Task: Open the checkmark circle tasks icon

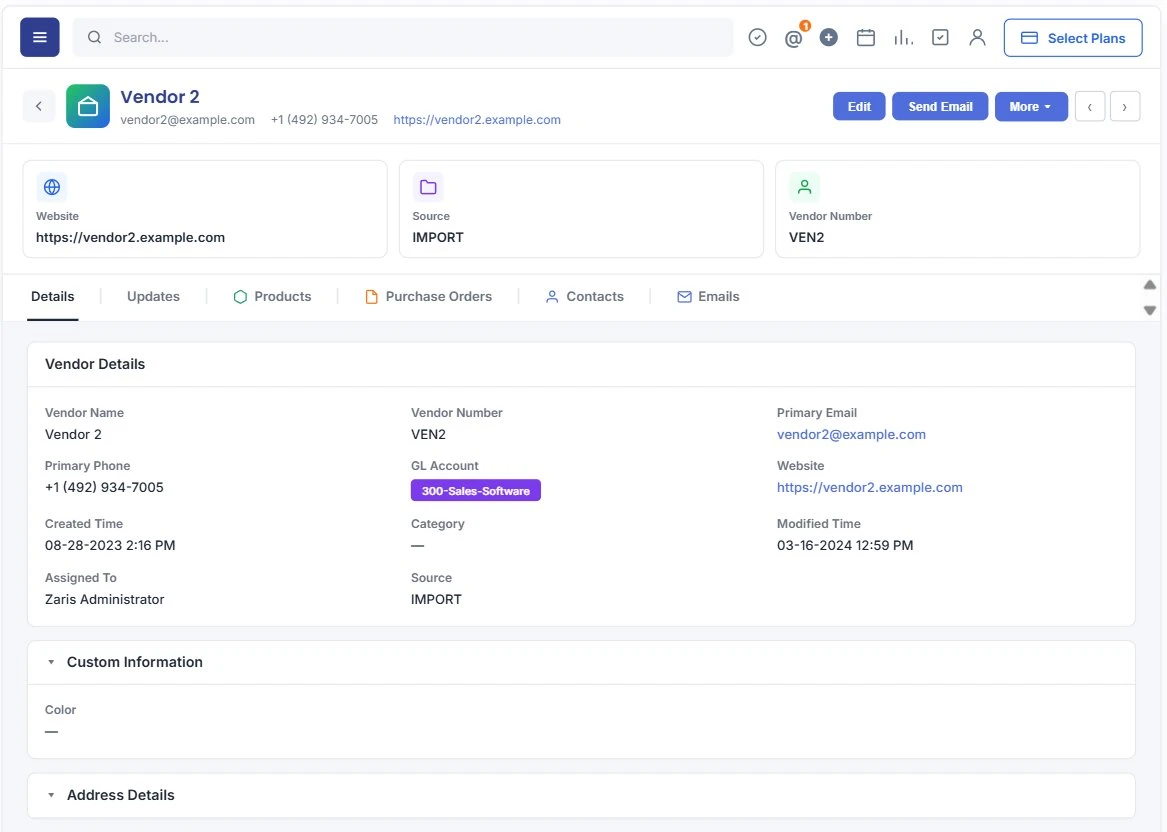Action: (757, 37)
